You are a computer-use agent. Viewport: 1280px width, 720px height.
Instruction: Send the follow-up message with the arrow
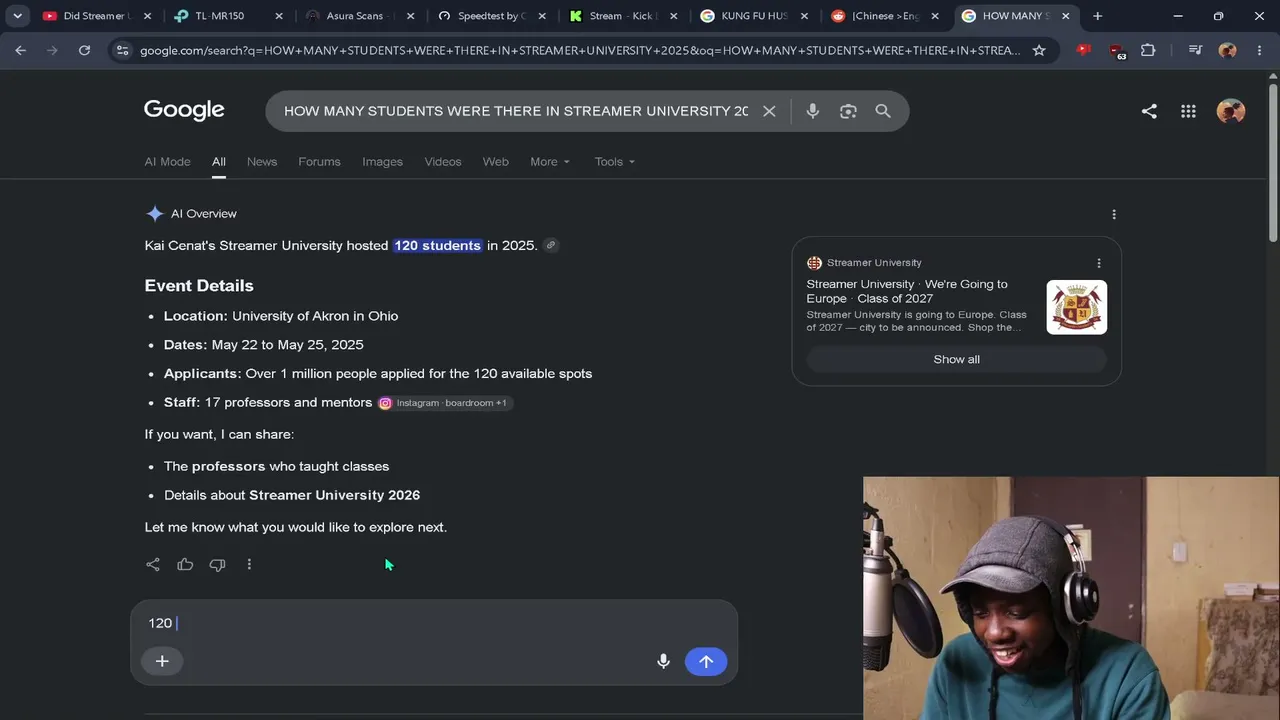point(706,661)
